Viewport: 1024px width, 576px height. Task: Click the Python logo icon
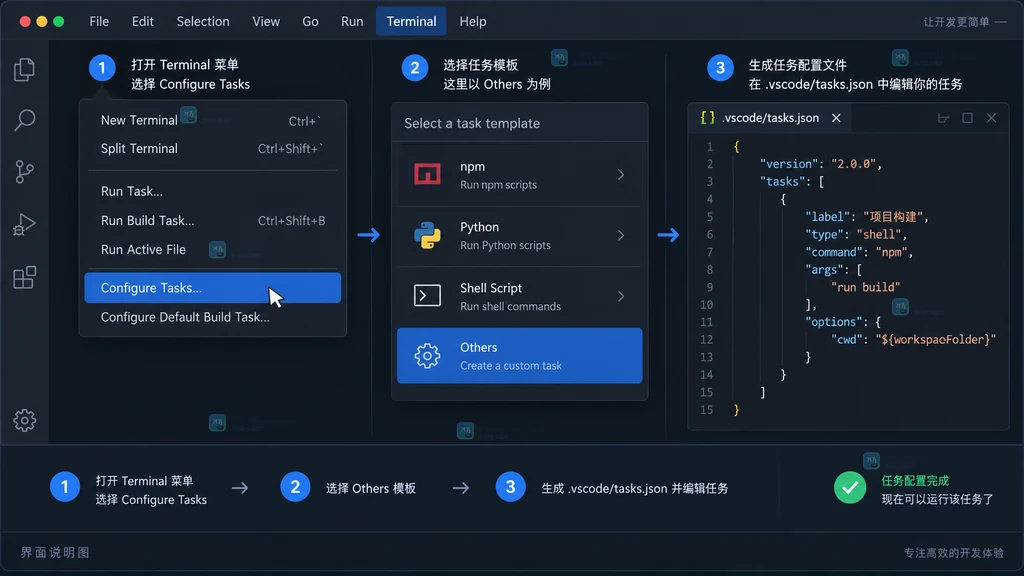click(x=427, y=235)
